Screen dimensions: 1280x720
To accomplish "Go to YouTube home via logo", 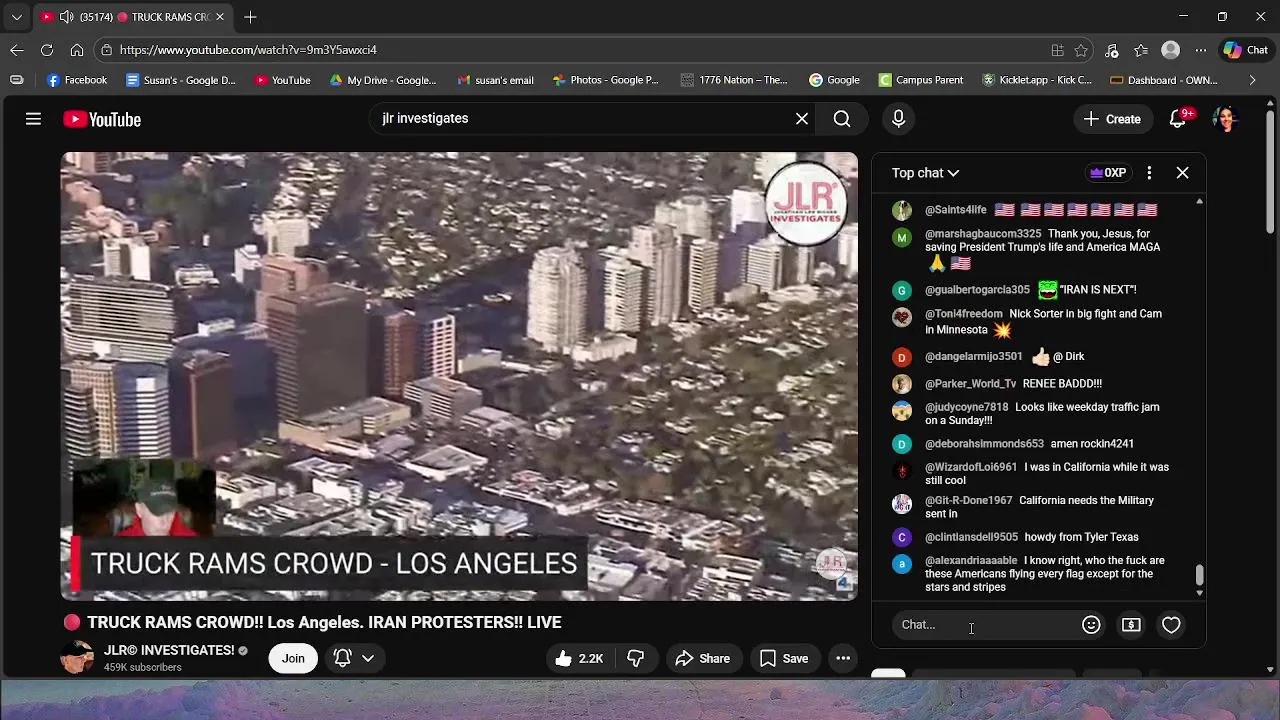I will 102,119.
